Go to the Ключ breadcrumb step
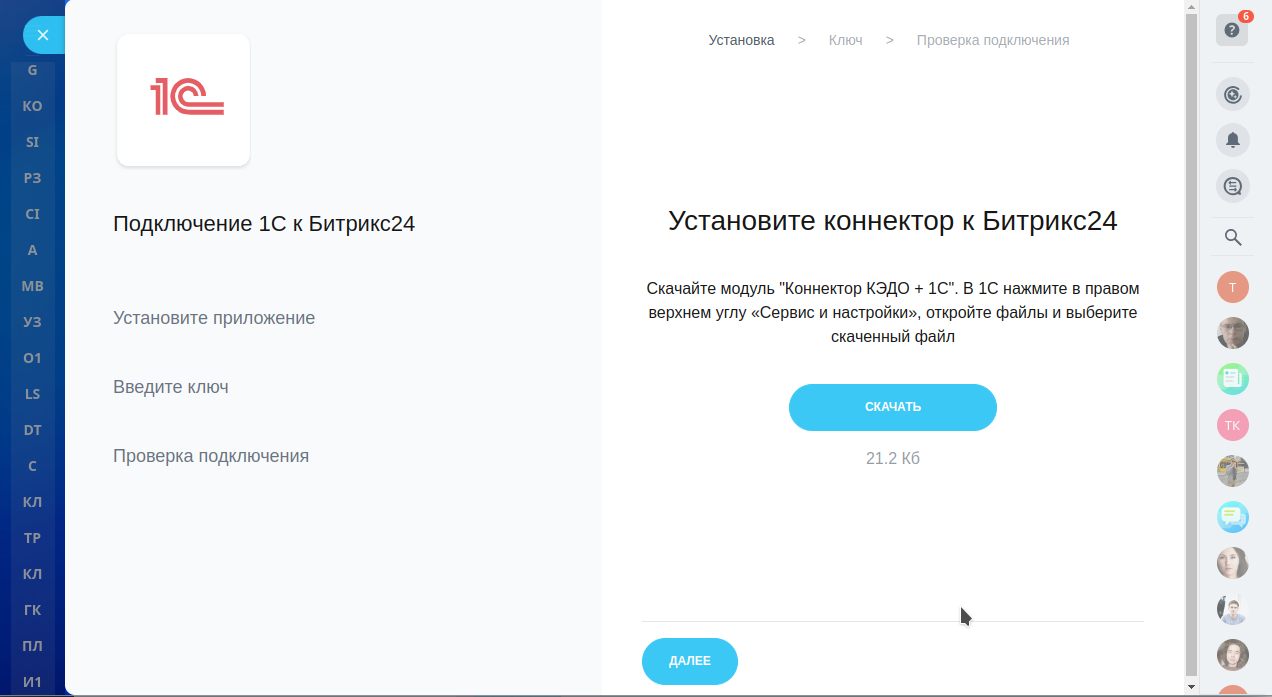The image size is (1272, 697). click(x=845, y=40)
